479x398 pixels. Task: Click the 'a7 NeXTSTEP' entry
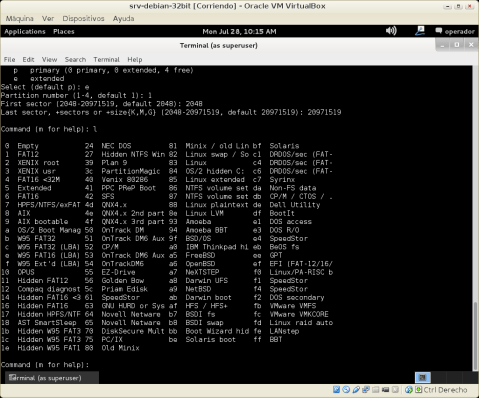(x=194, y=272)
